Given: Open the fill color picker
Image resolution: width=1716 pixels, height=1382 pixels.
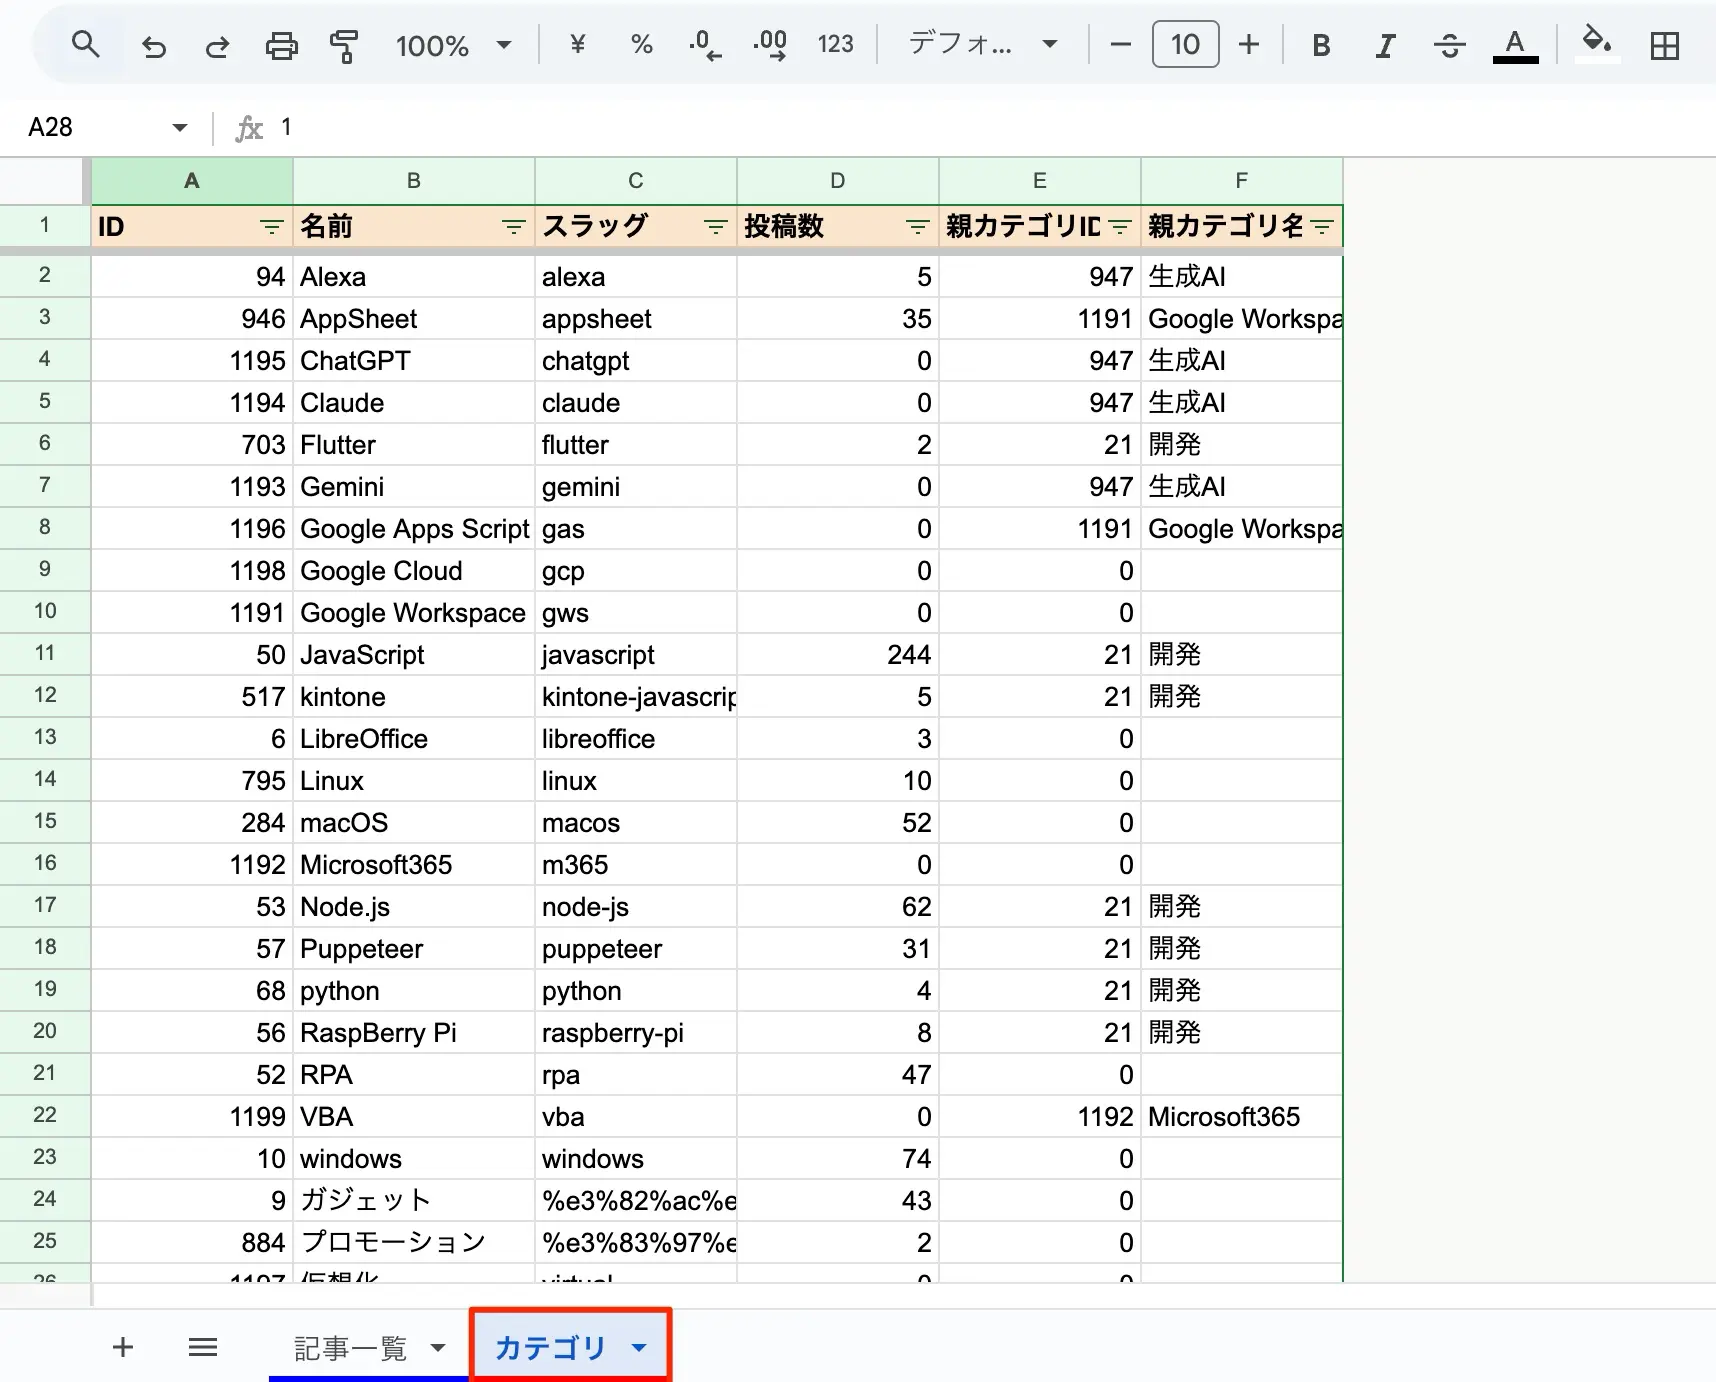Looking at the screenshot, I should pyautogui.click(x=1596, y=44).
